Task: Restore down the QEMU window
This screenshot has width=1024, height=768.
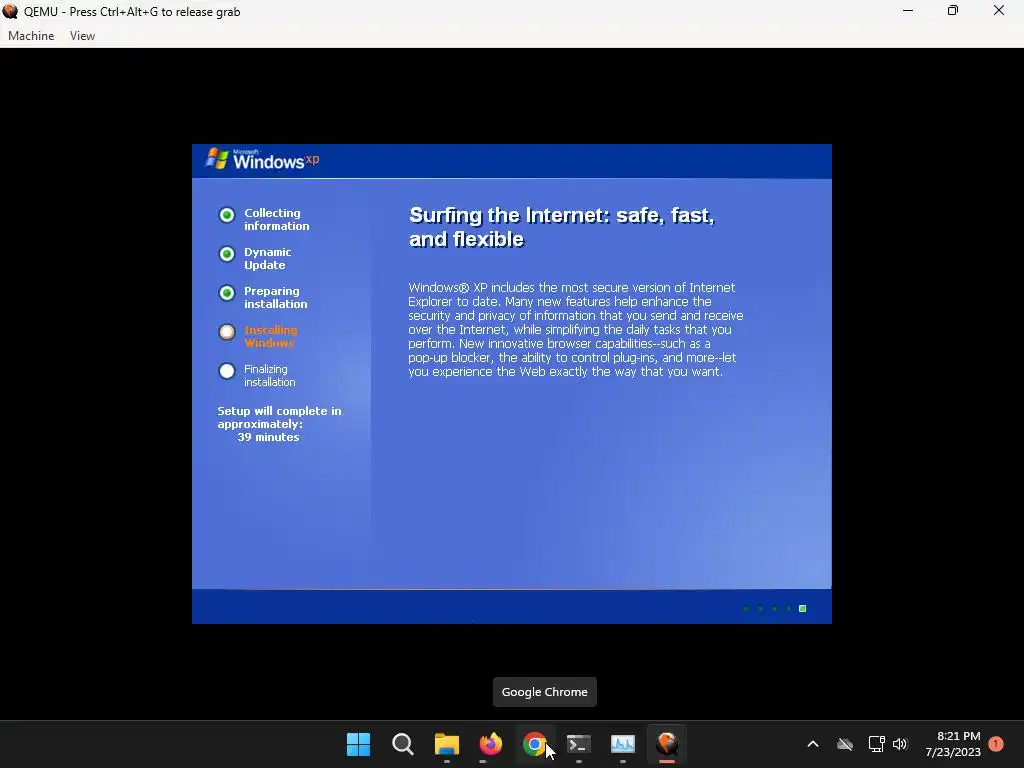Action: click(953, 11)
